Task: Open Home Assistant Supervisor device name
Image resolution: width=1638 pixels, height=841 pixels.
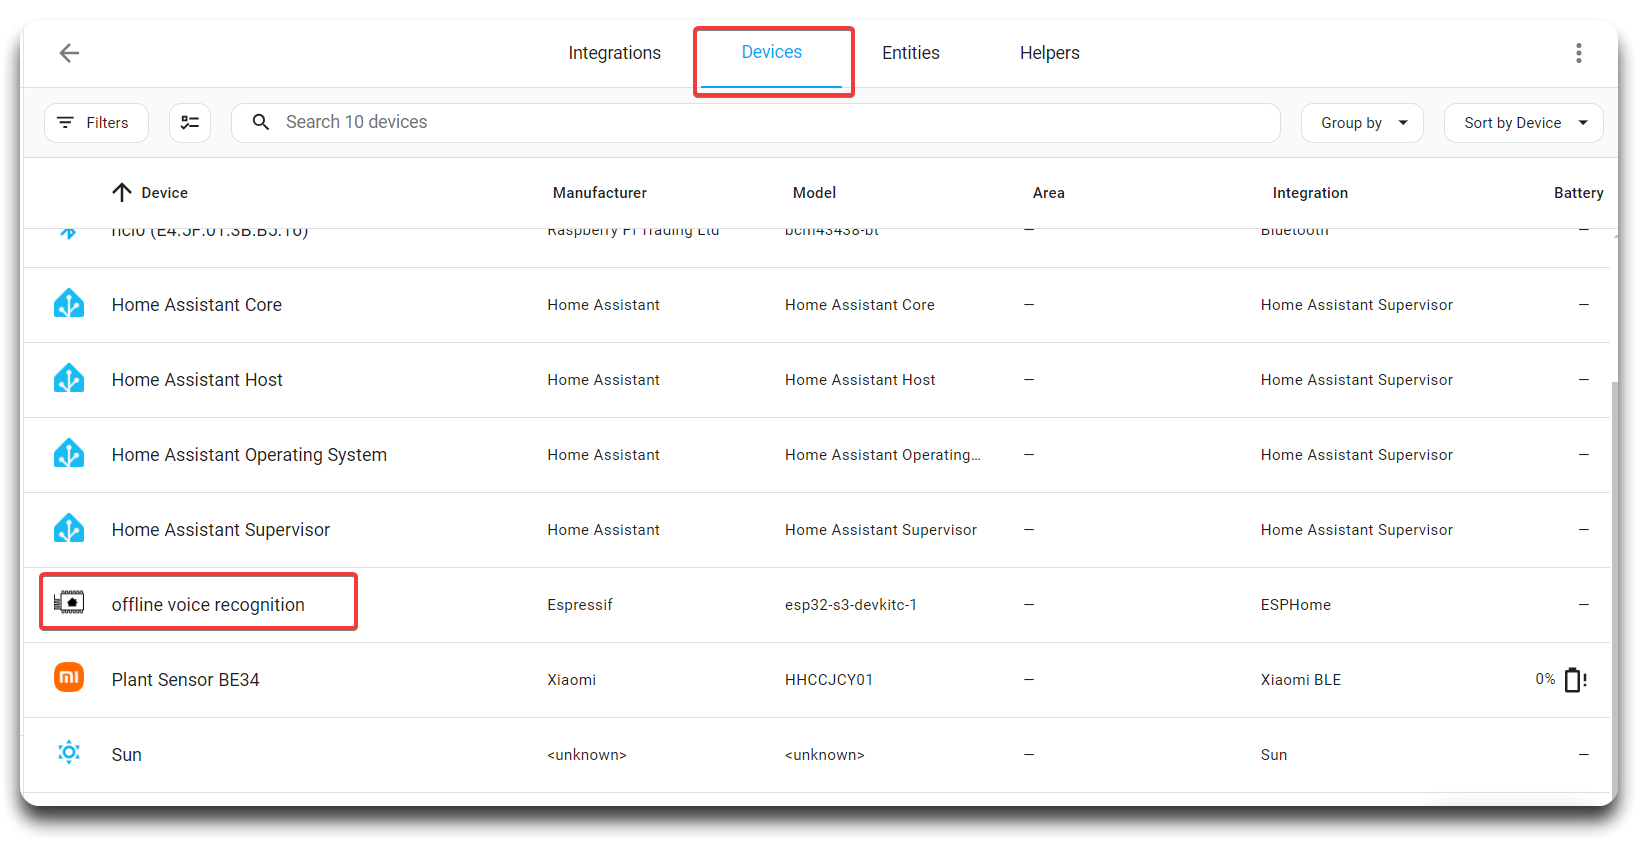Action: coord(220,530)
